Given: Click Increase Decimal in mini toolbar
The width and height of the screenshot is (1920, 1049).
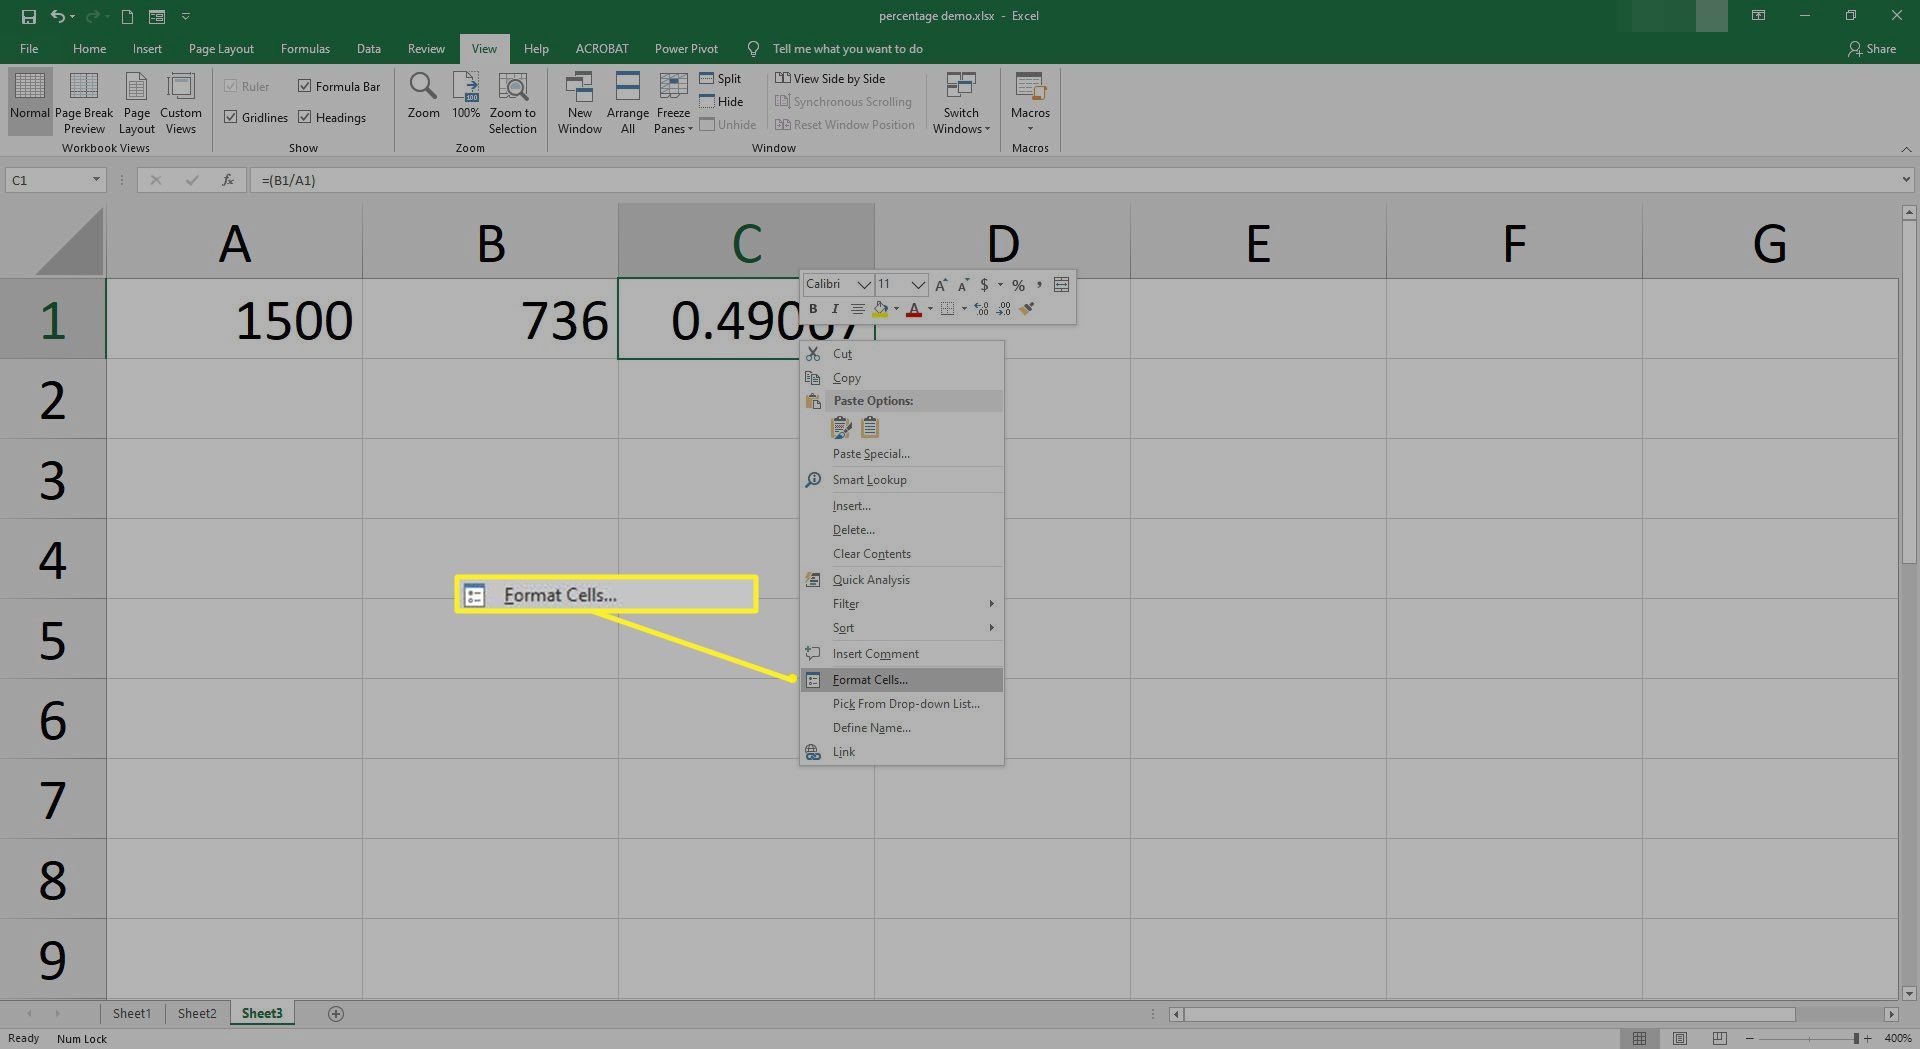Looking at the screenshot, I should [981, 309].
